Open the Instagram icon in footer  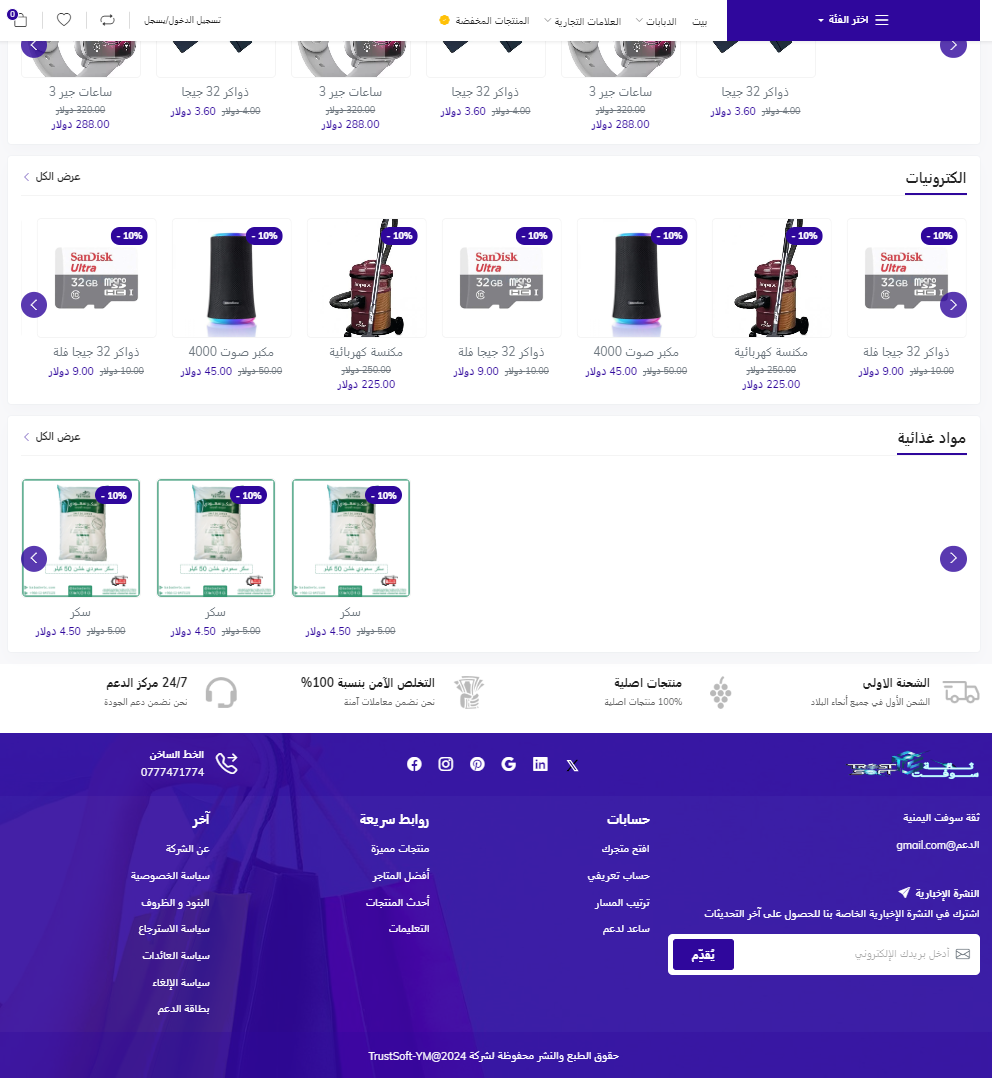(x=445, y=764)
